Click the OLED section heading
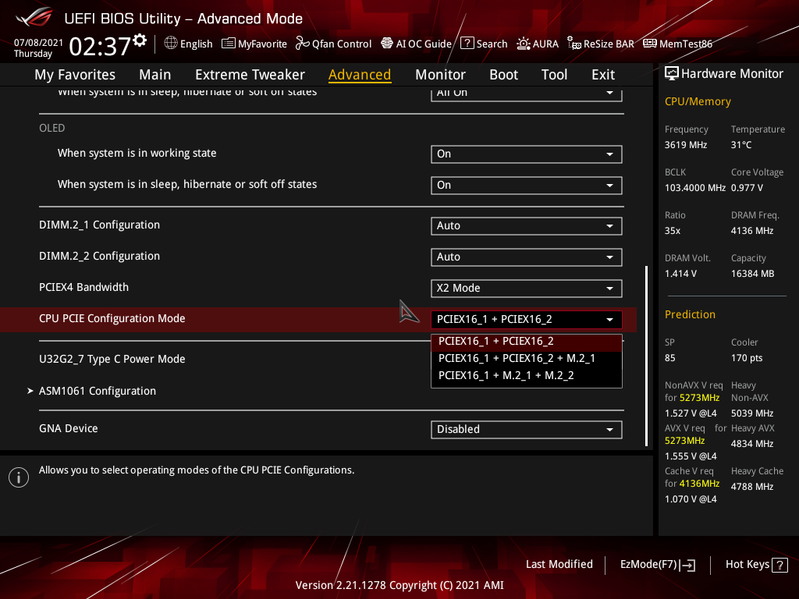This screenshot has width=799, height=599. [52, 128]
